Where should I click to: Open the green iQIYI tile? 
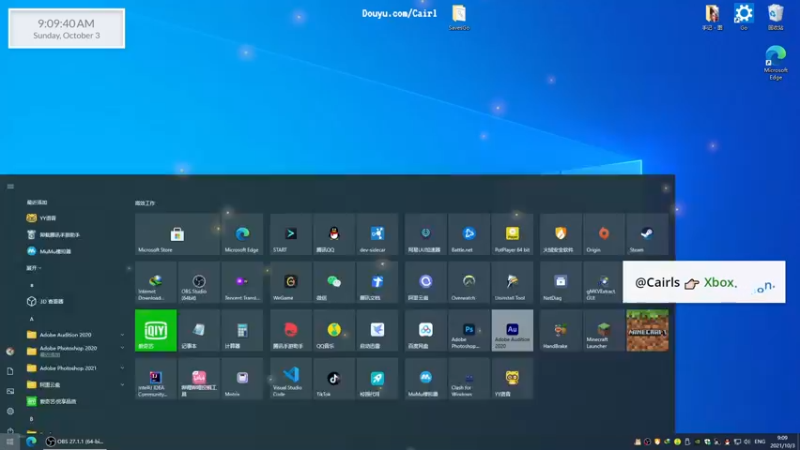(156, 330)
